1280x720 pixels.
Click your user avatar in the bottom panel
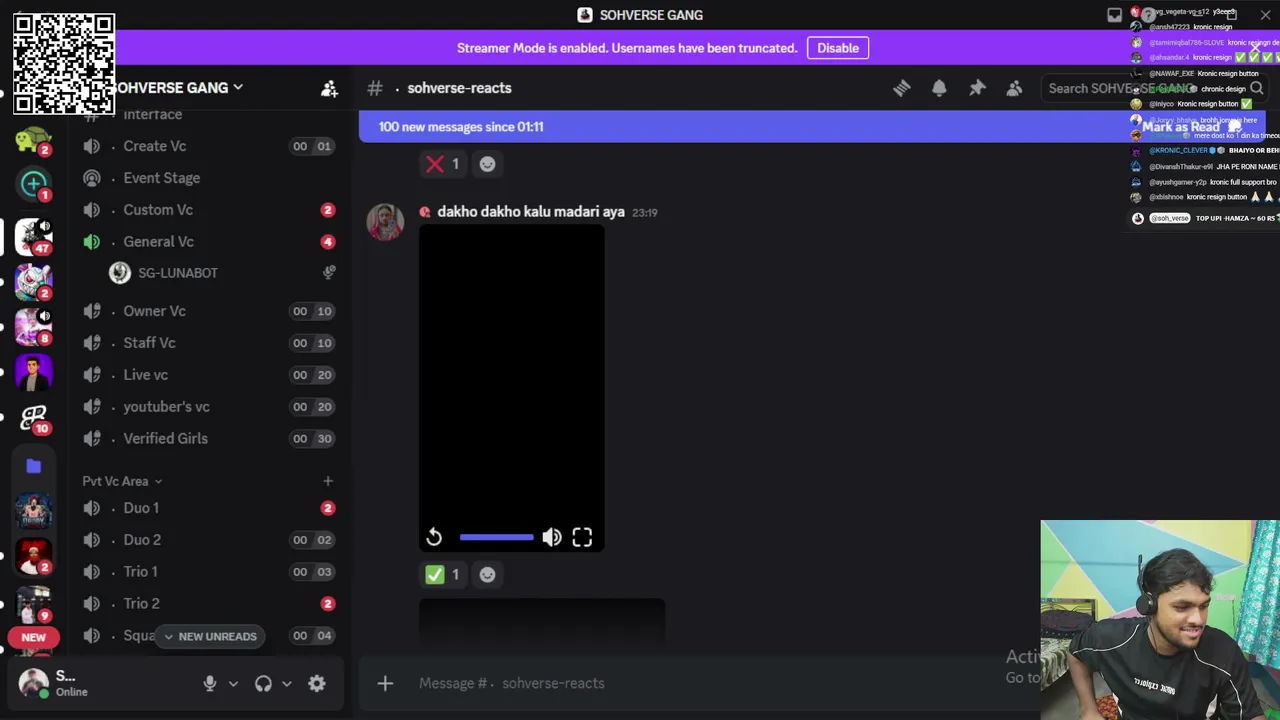(33, 683)
